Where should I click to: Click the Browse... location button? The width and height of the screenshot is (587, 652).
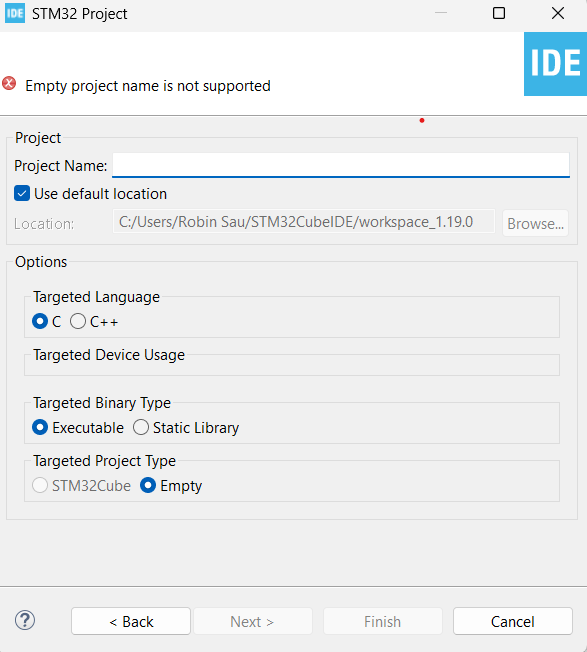(535, 223)
